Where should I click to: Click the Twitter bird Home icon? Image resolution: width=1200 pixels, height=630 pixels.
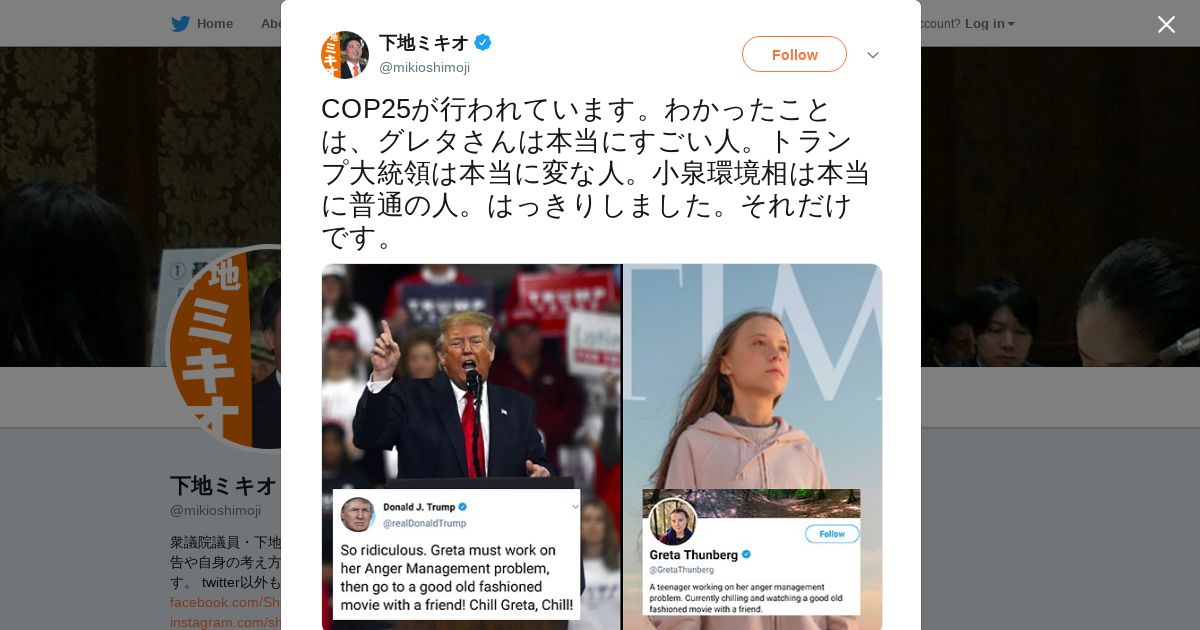coord(180,23)
